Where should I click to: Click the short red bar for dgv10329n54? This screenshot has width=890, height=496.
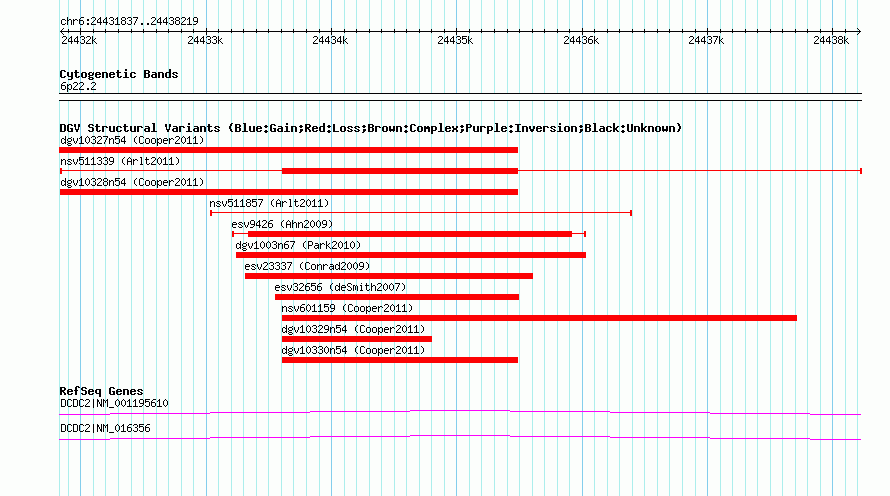point(356,339)
